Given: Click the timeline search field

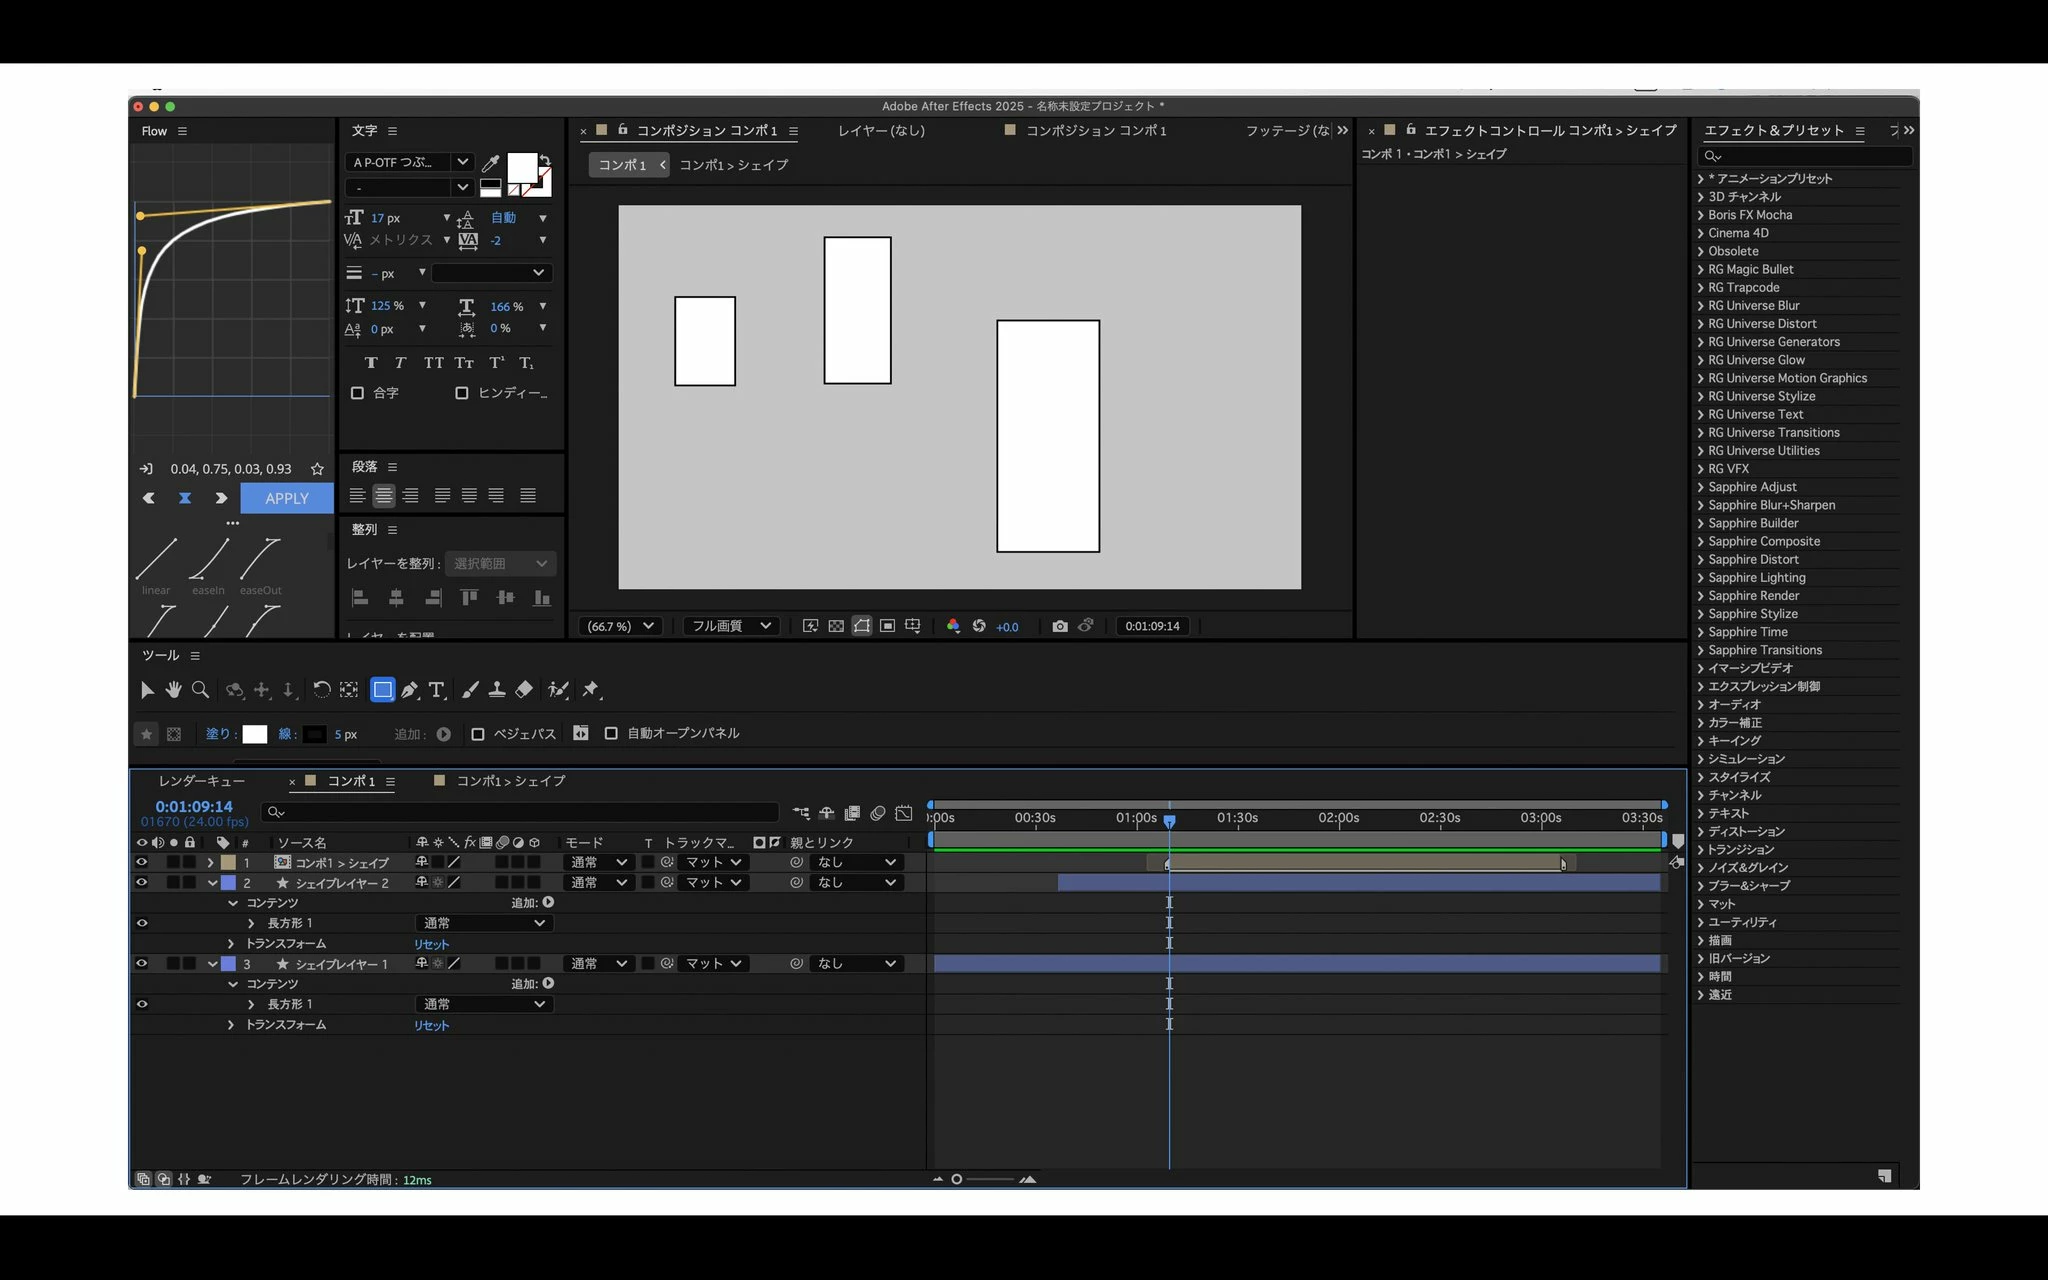Looking at the screenshot, I should [x=520, y=812].
